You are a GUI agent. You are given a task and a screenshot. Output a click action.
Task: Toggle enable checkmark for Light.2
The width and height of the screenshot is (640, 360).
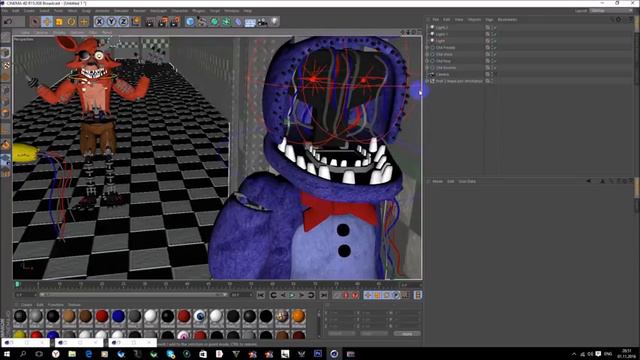(494, 27)
